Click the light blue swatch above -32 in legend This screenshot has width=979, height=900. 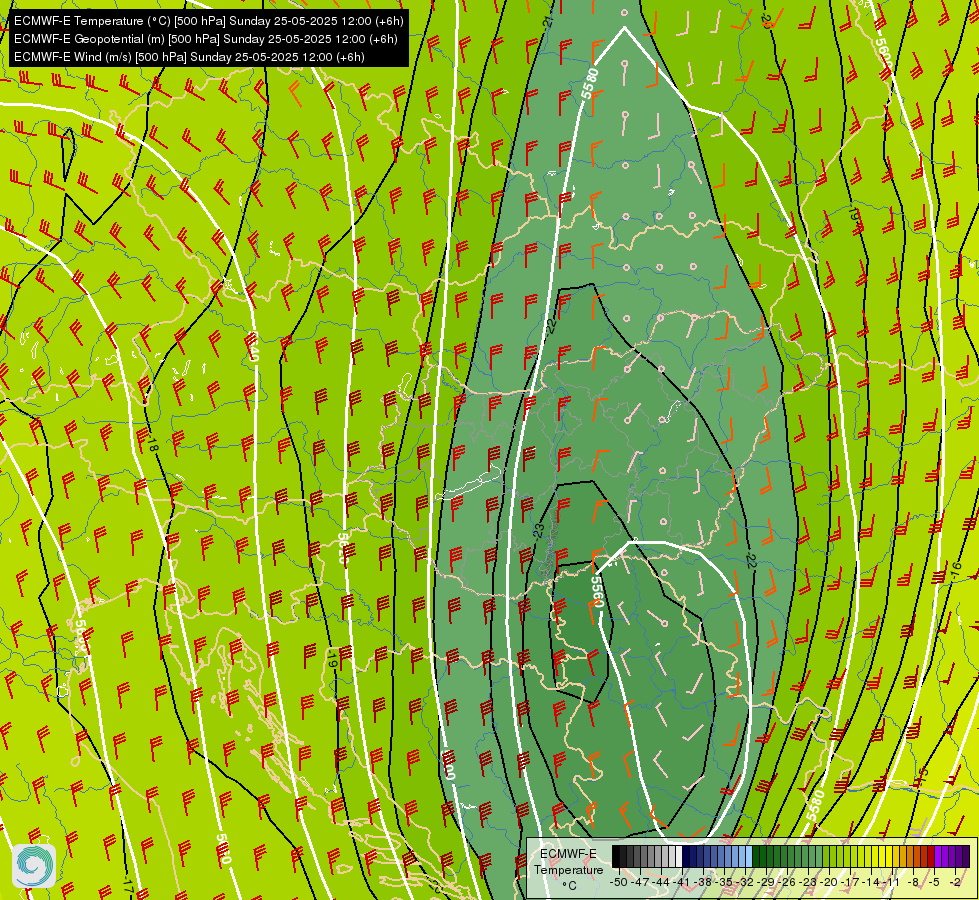[749, 856]
